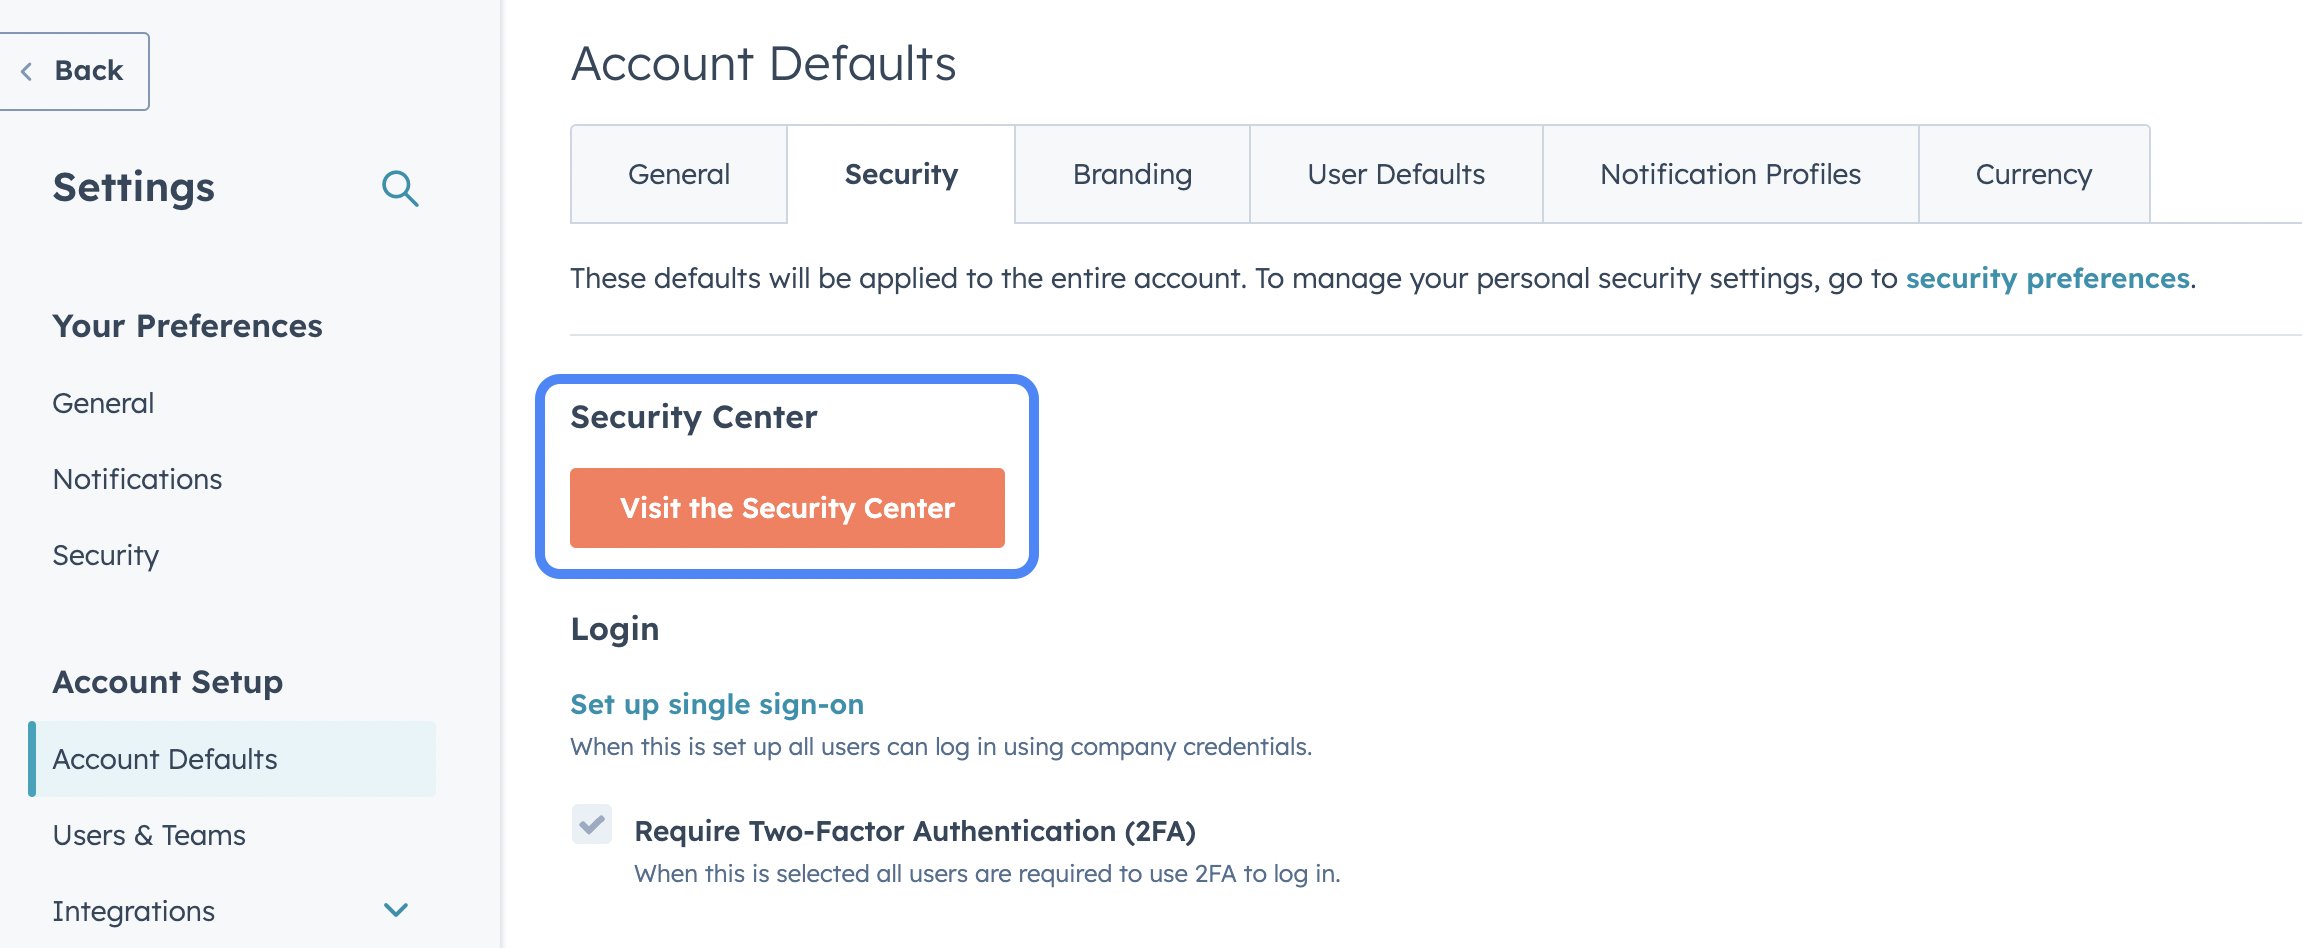Visit the Security Center
Viewport: 2302px width, 948px height.
click(x=786, y=507)
